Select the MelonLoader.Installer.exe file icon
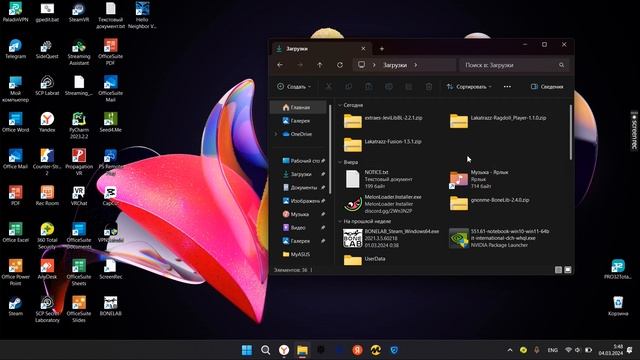This screenshot has width=640, height=360. pos(353,204)
